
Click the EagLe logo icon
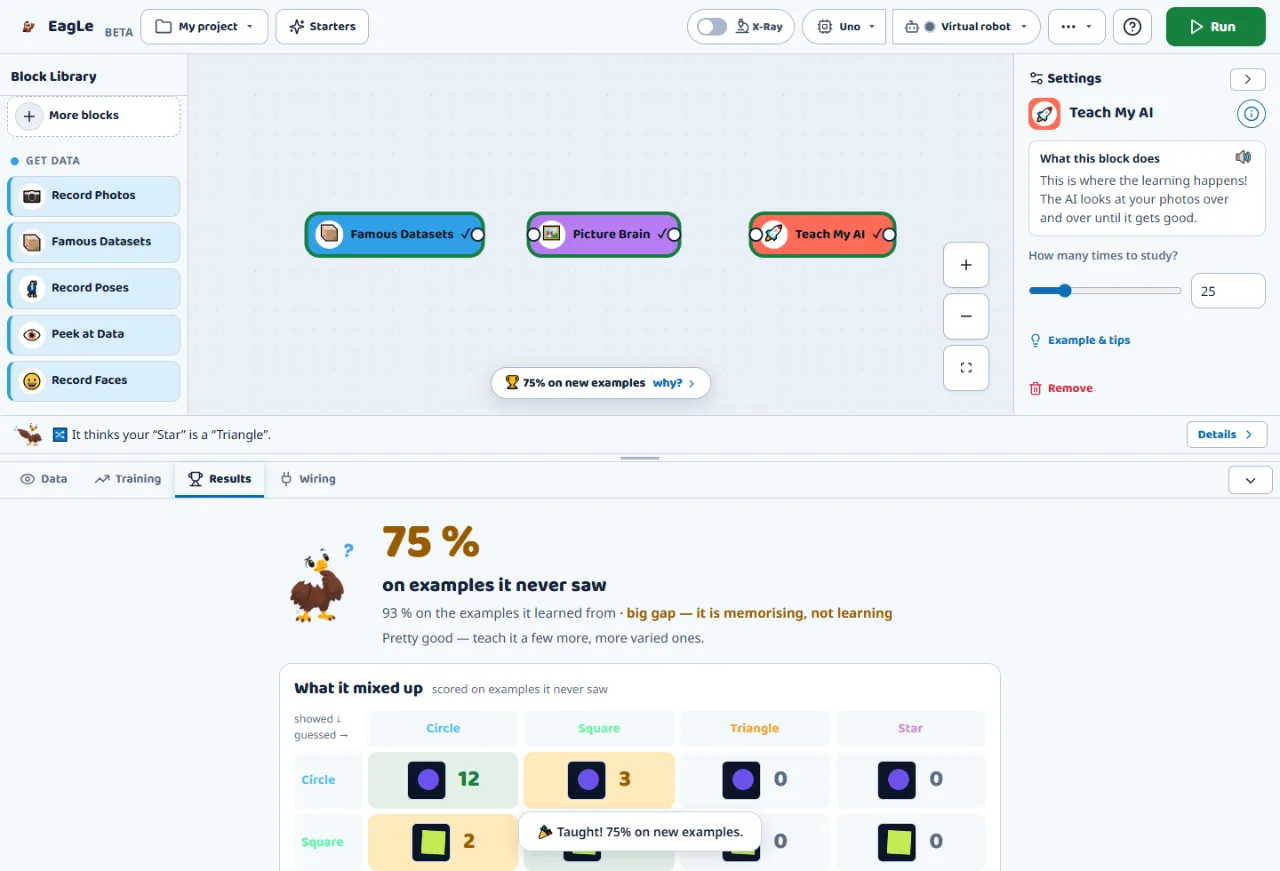[28, 27]
